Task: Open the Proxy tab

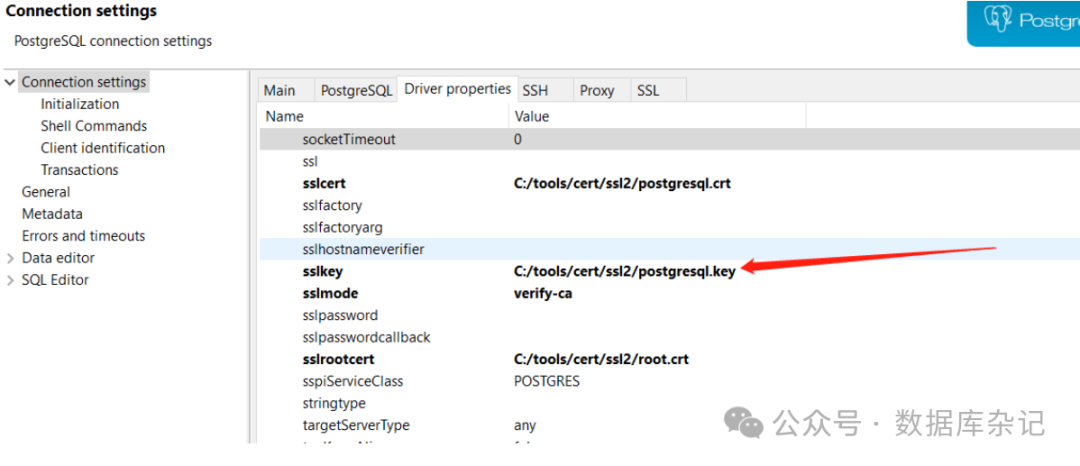Action: click(x=597, y=90)
